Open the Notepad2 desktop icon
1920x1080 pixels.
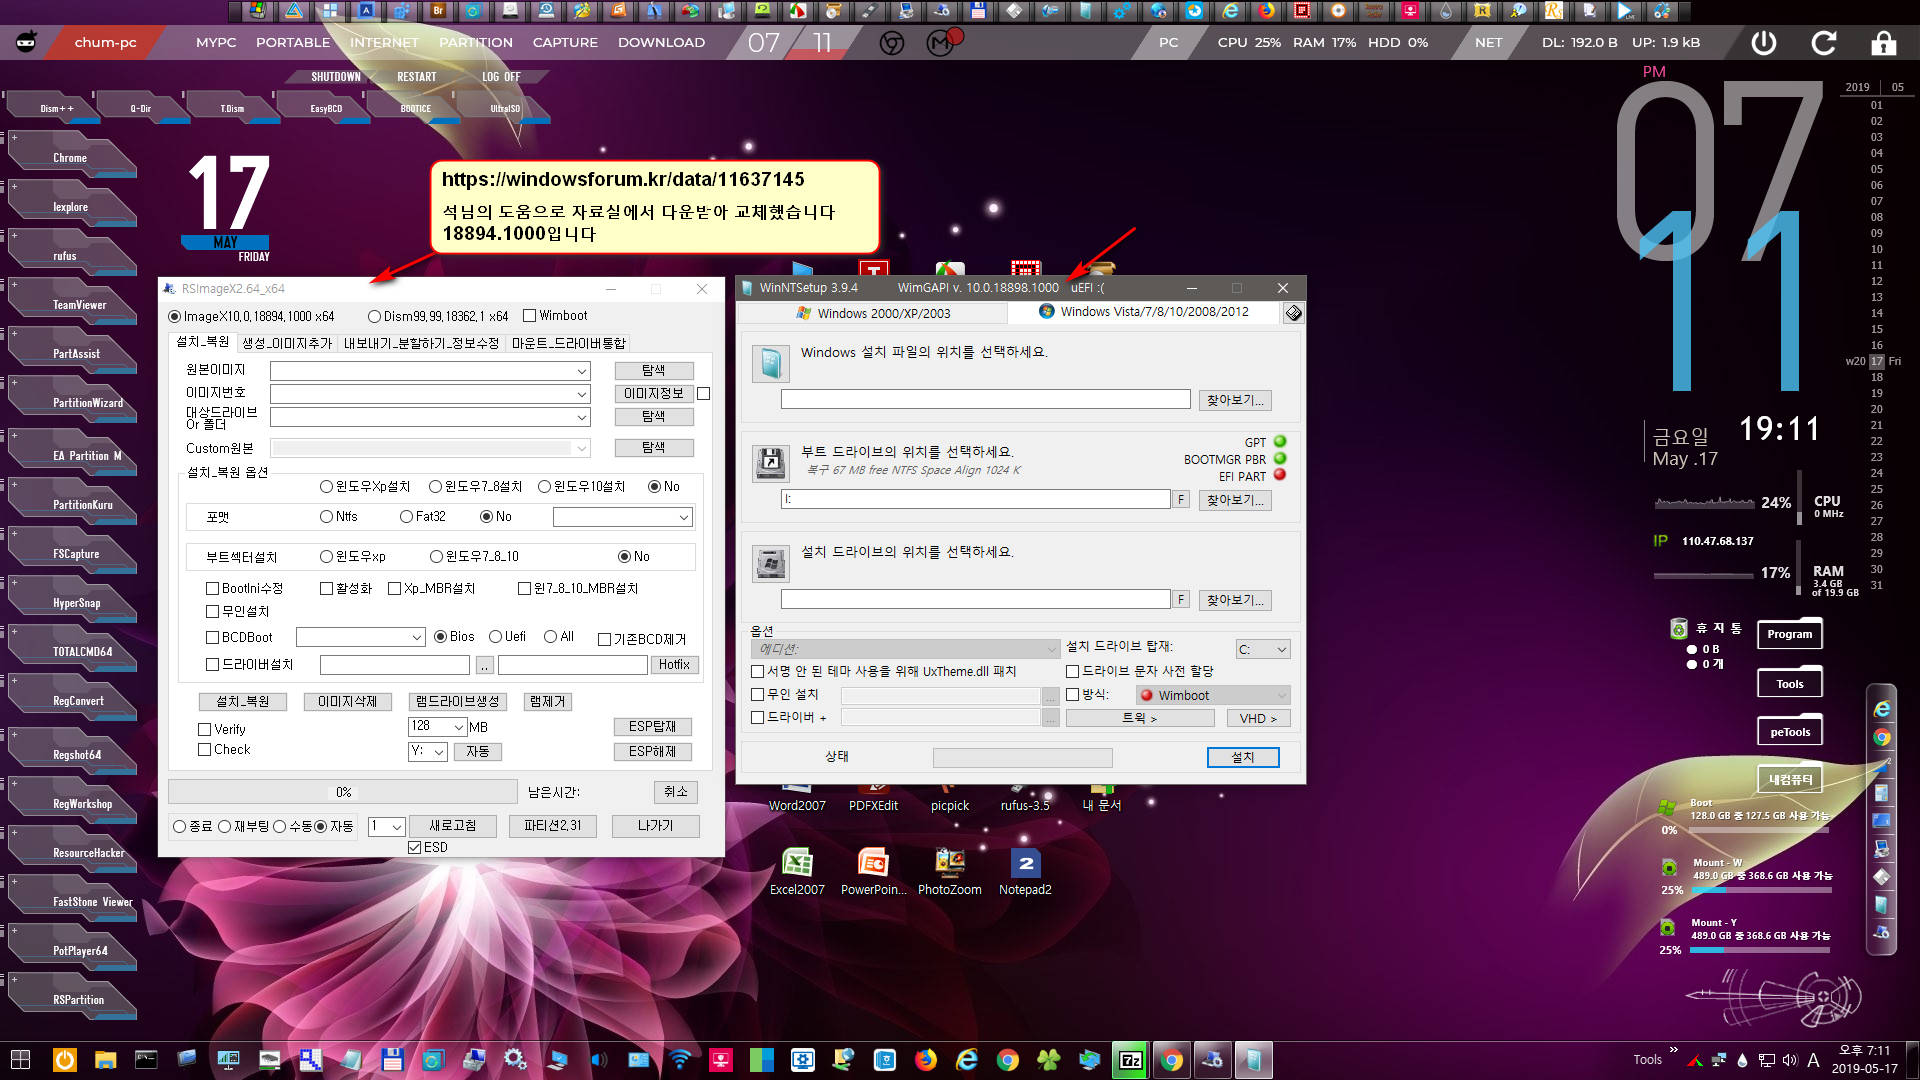click(1025, 871)
